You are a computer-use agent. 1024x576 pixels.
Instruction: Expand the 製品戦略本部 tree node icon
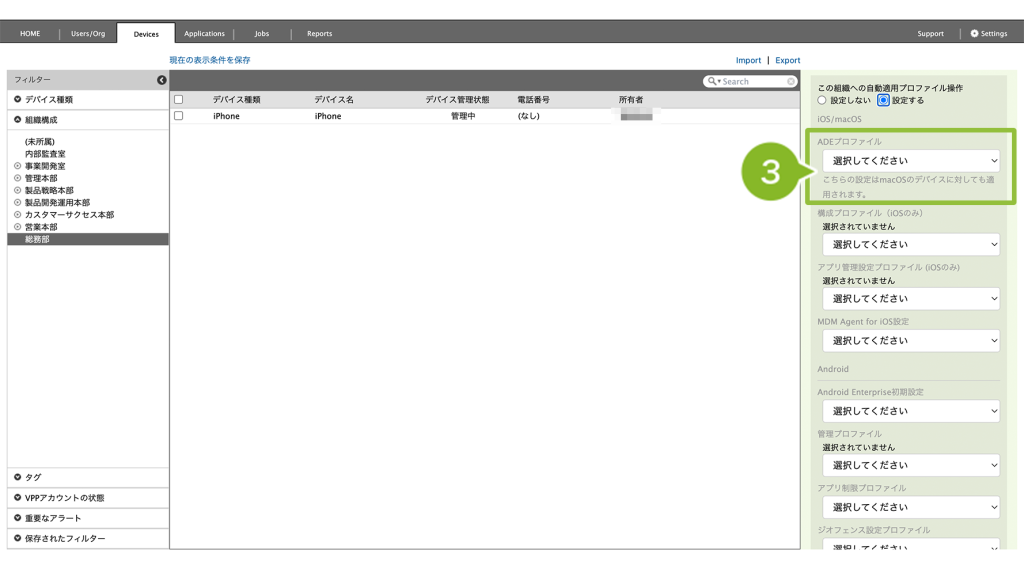coord(17,190)
